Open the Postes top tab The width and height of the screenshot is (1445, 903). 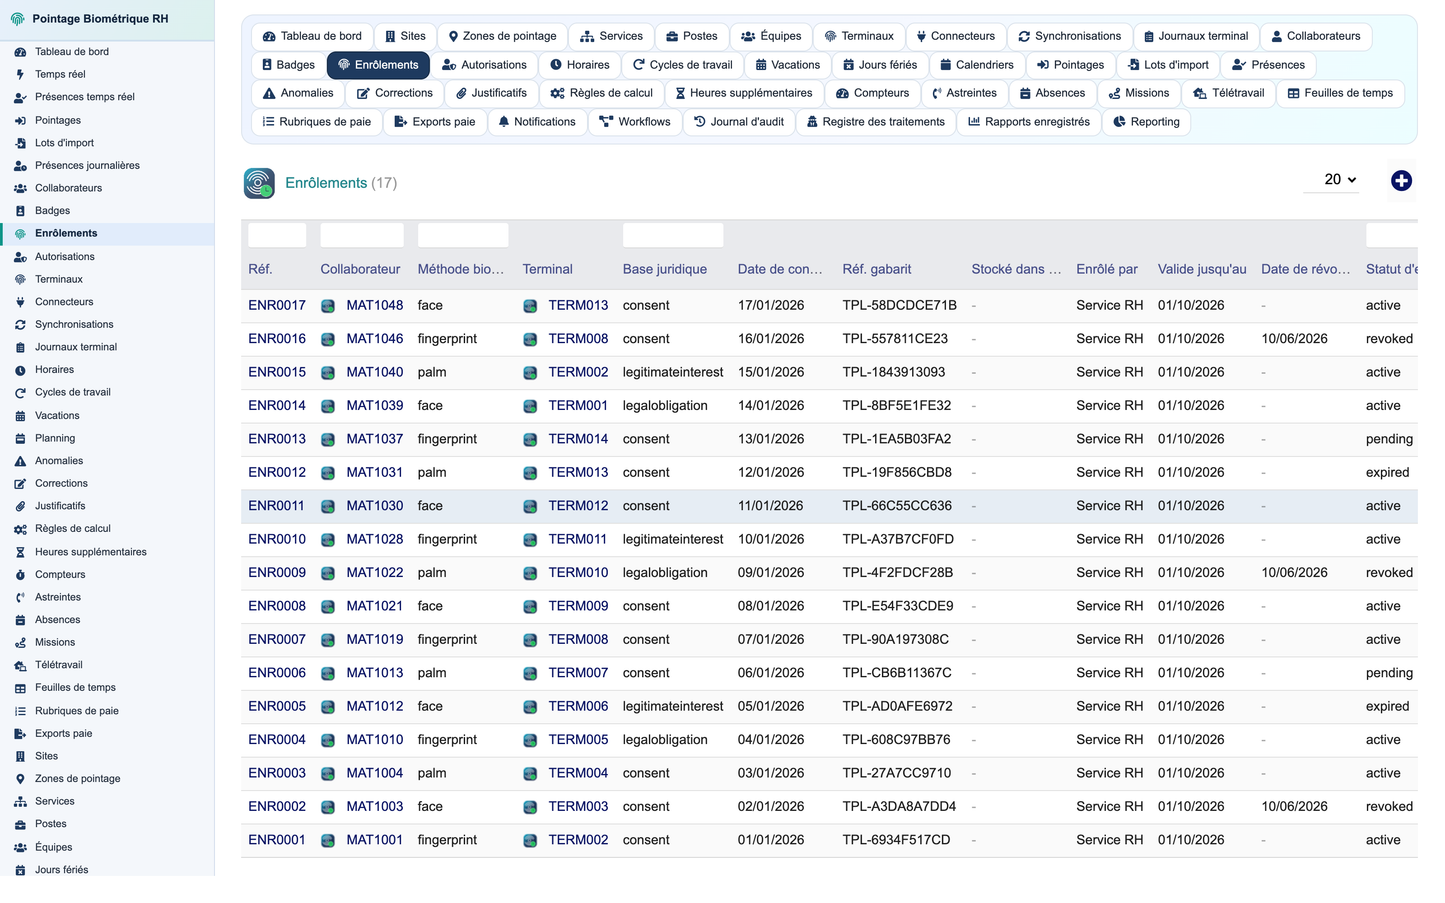pos(692,36)
